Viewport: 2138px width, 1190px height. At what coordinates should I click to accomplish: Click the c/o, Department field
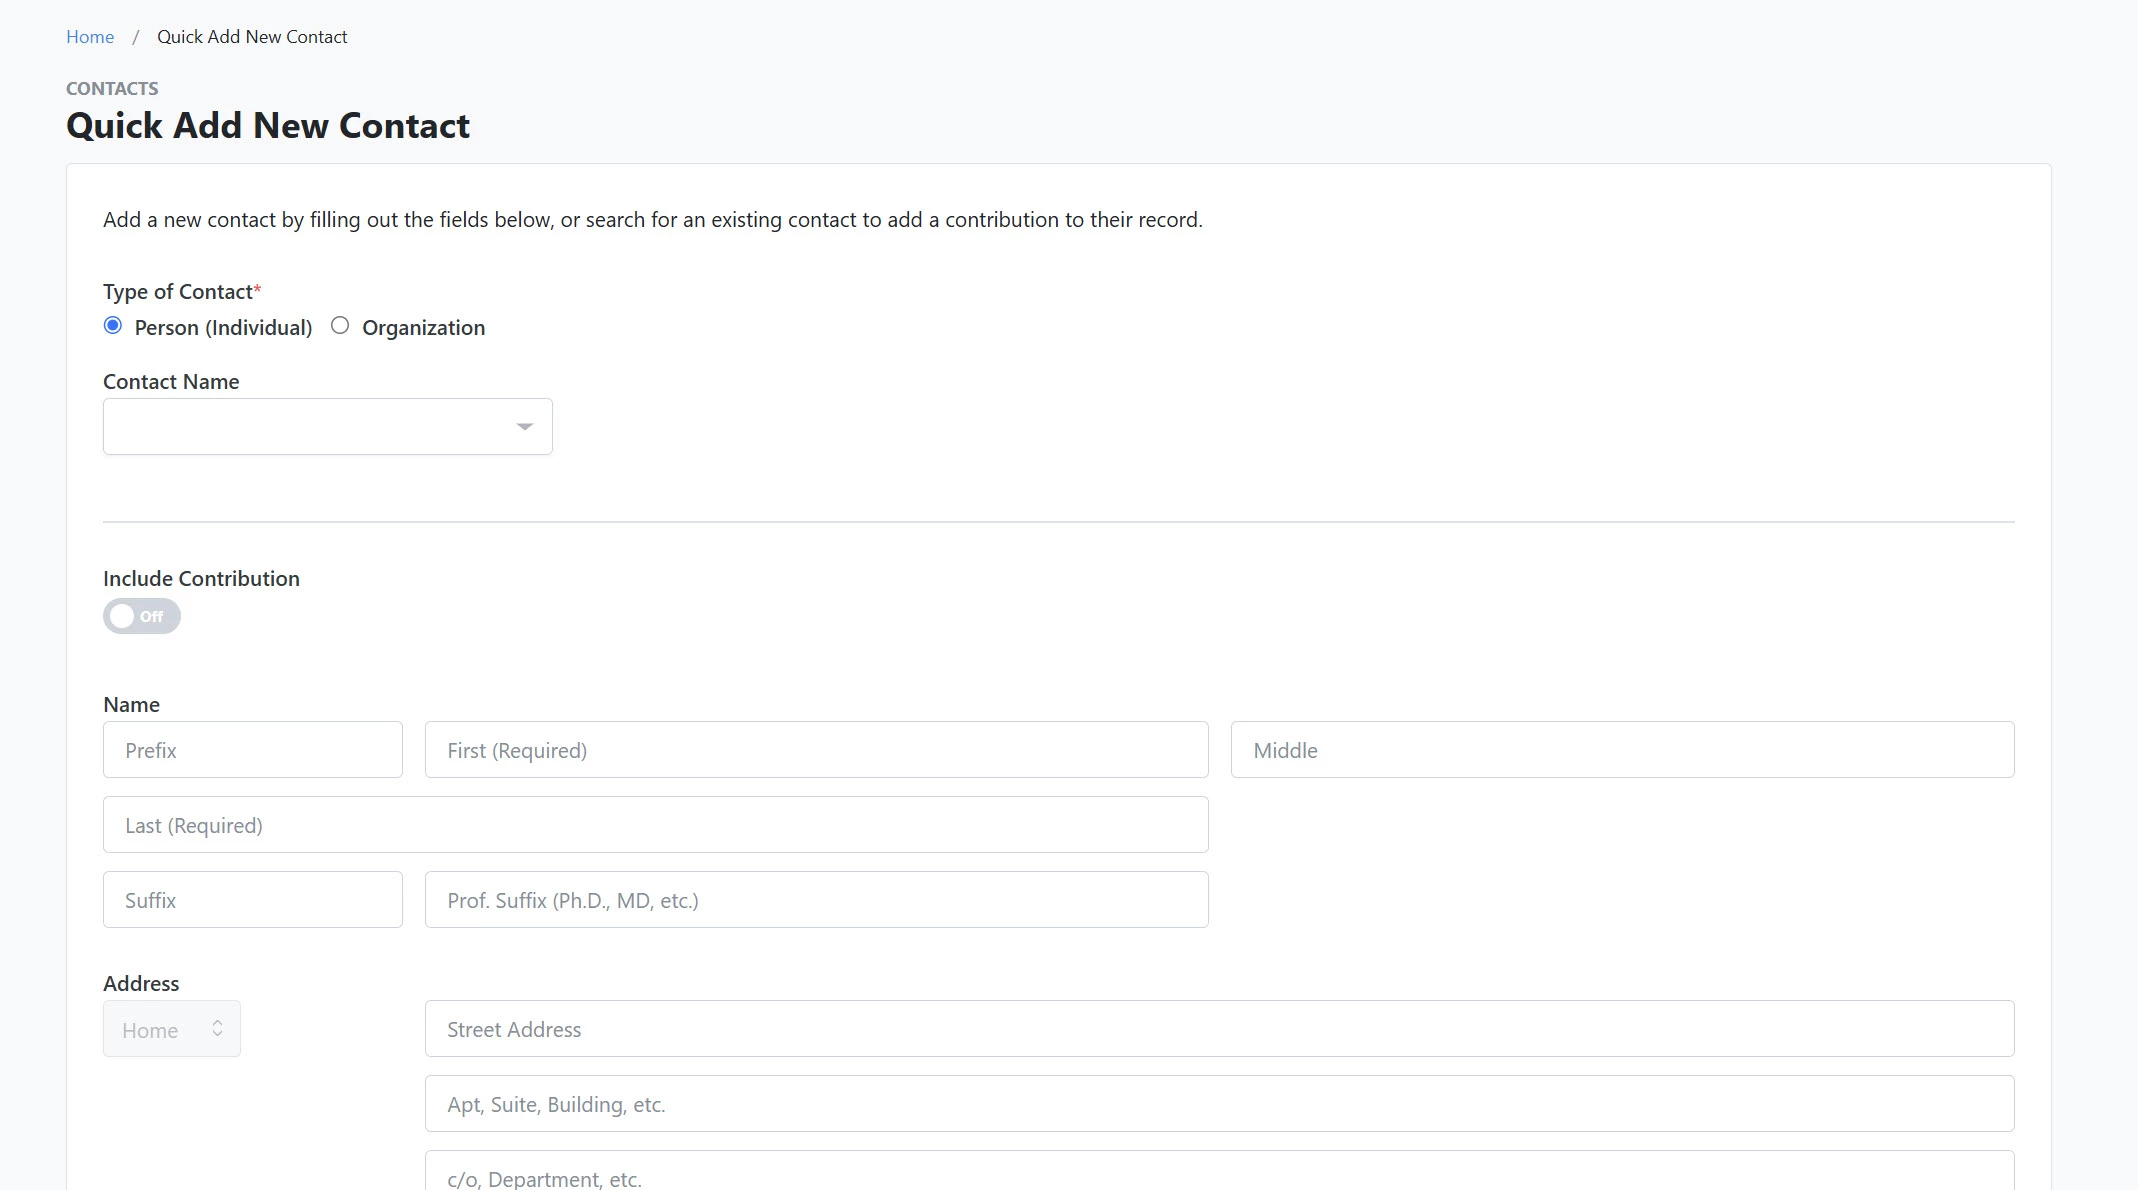(1219, 1176)
